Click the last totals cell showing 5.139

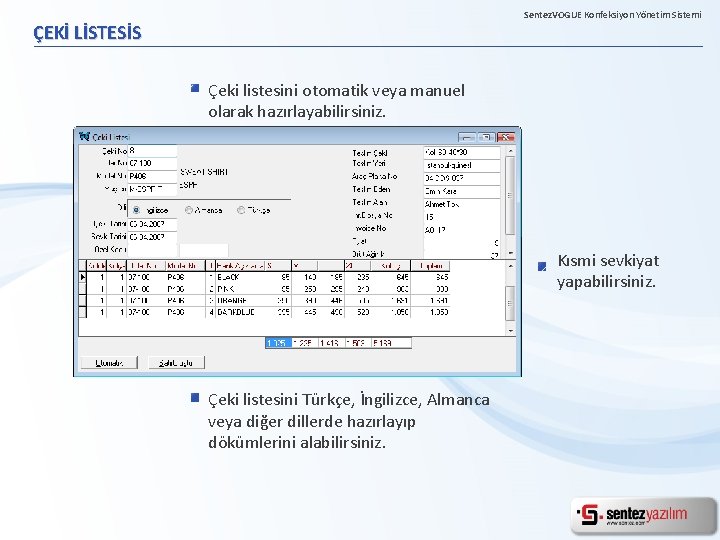pyautogui.click(x=391, y=343)
